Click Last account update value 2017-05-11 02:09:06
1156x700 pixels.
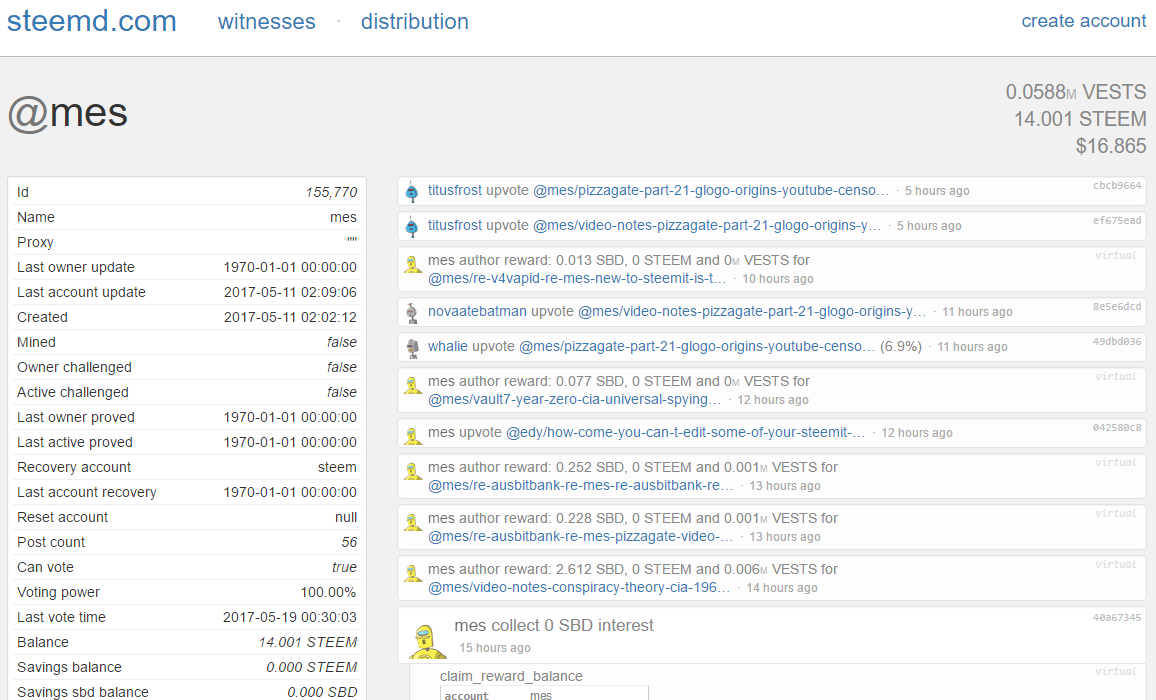click(x=290, y=292)
